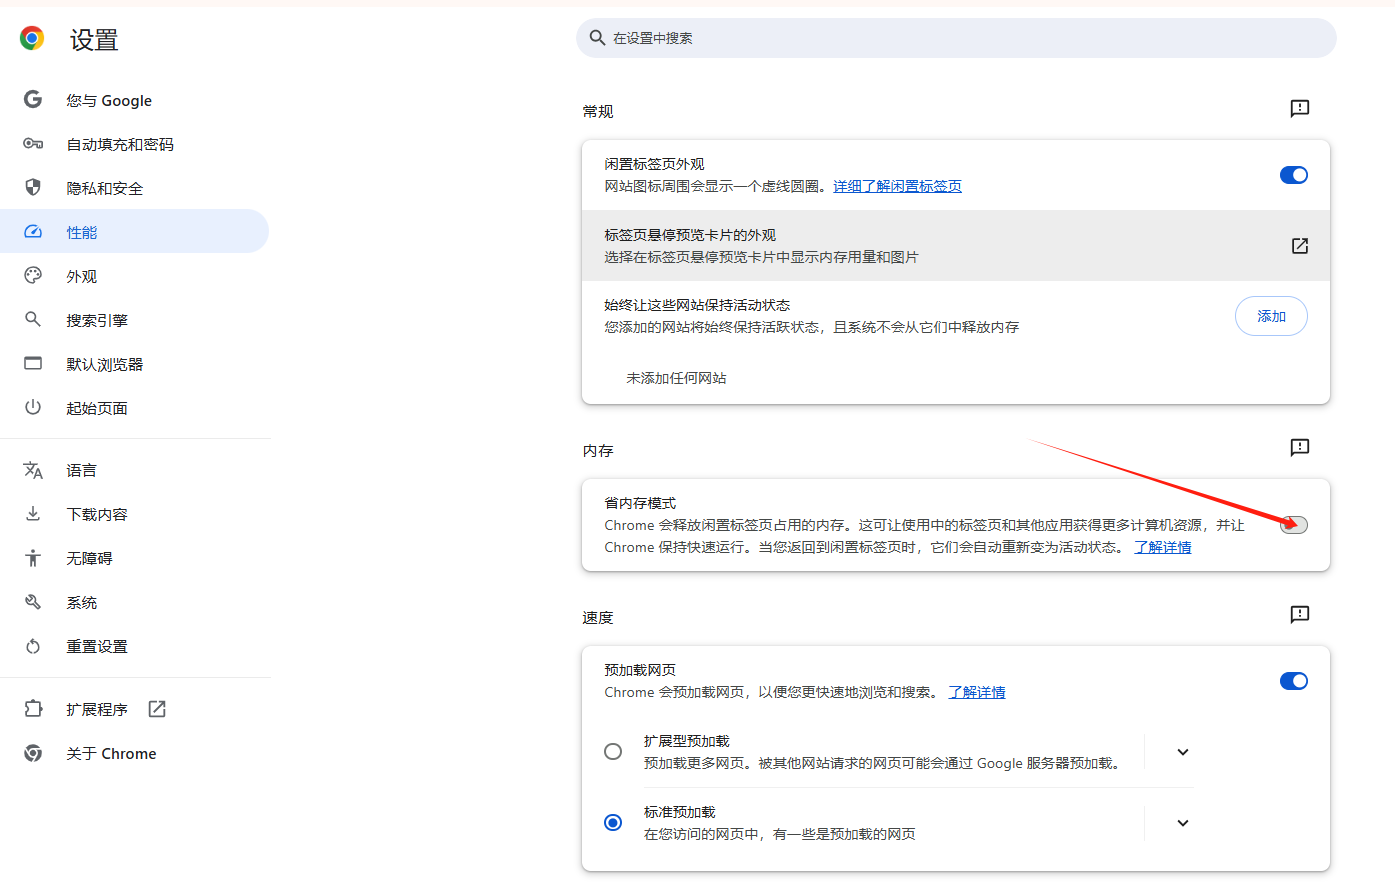The height and width of the screenshot is (895, 1395).
Task: Expand the 标准预加载 details chevron
Action: pyautogui.click(x=1183, y=823)
